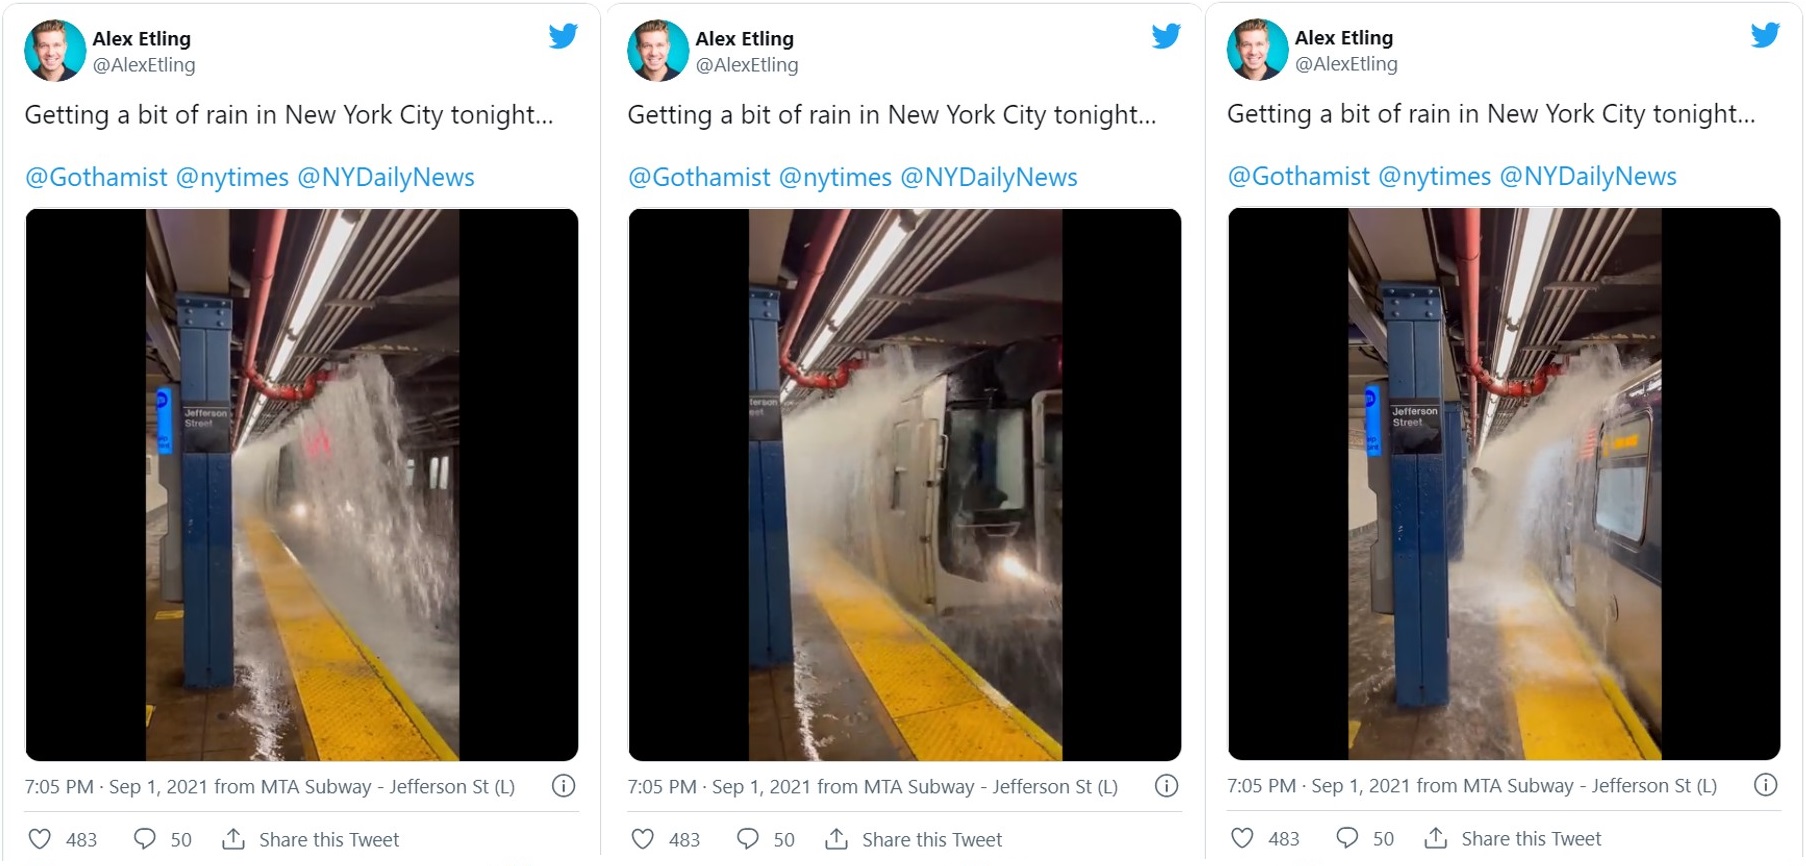Screen dimensions: 1806x866
Task: Click Share this Tweet on the middle card
Action: coord(914,839)
